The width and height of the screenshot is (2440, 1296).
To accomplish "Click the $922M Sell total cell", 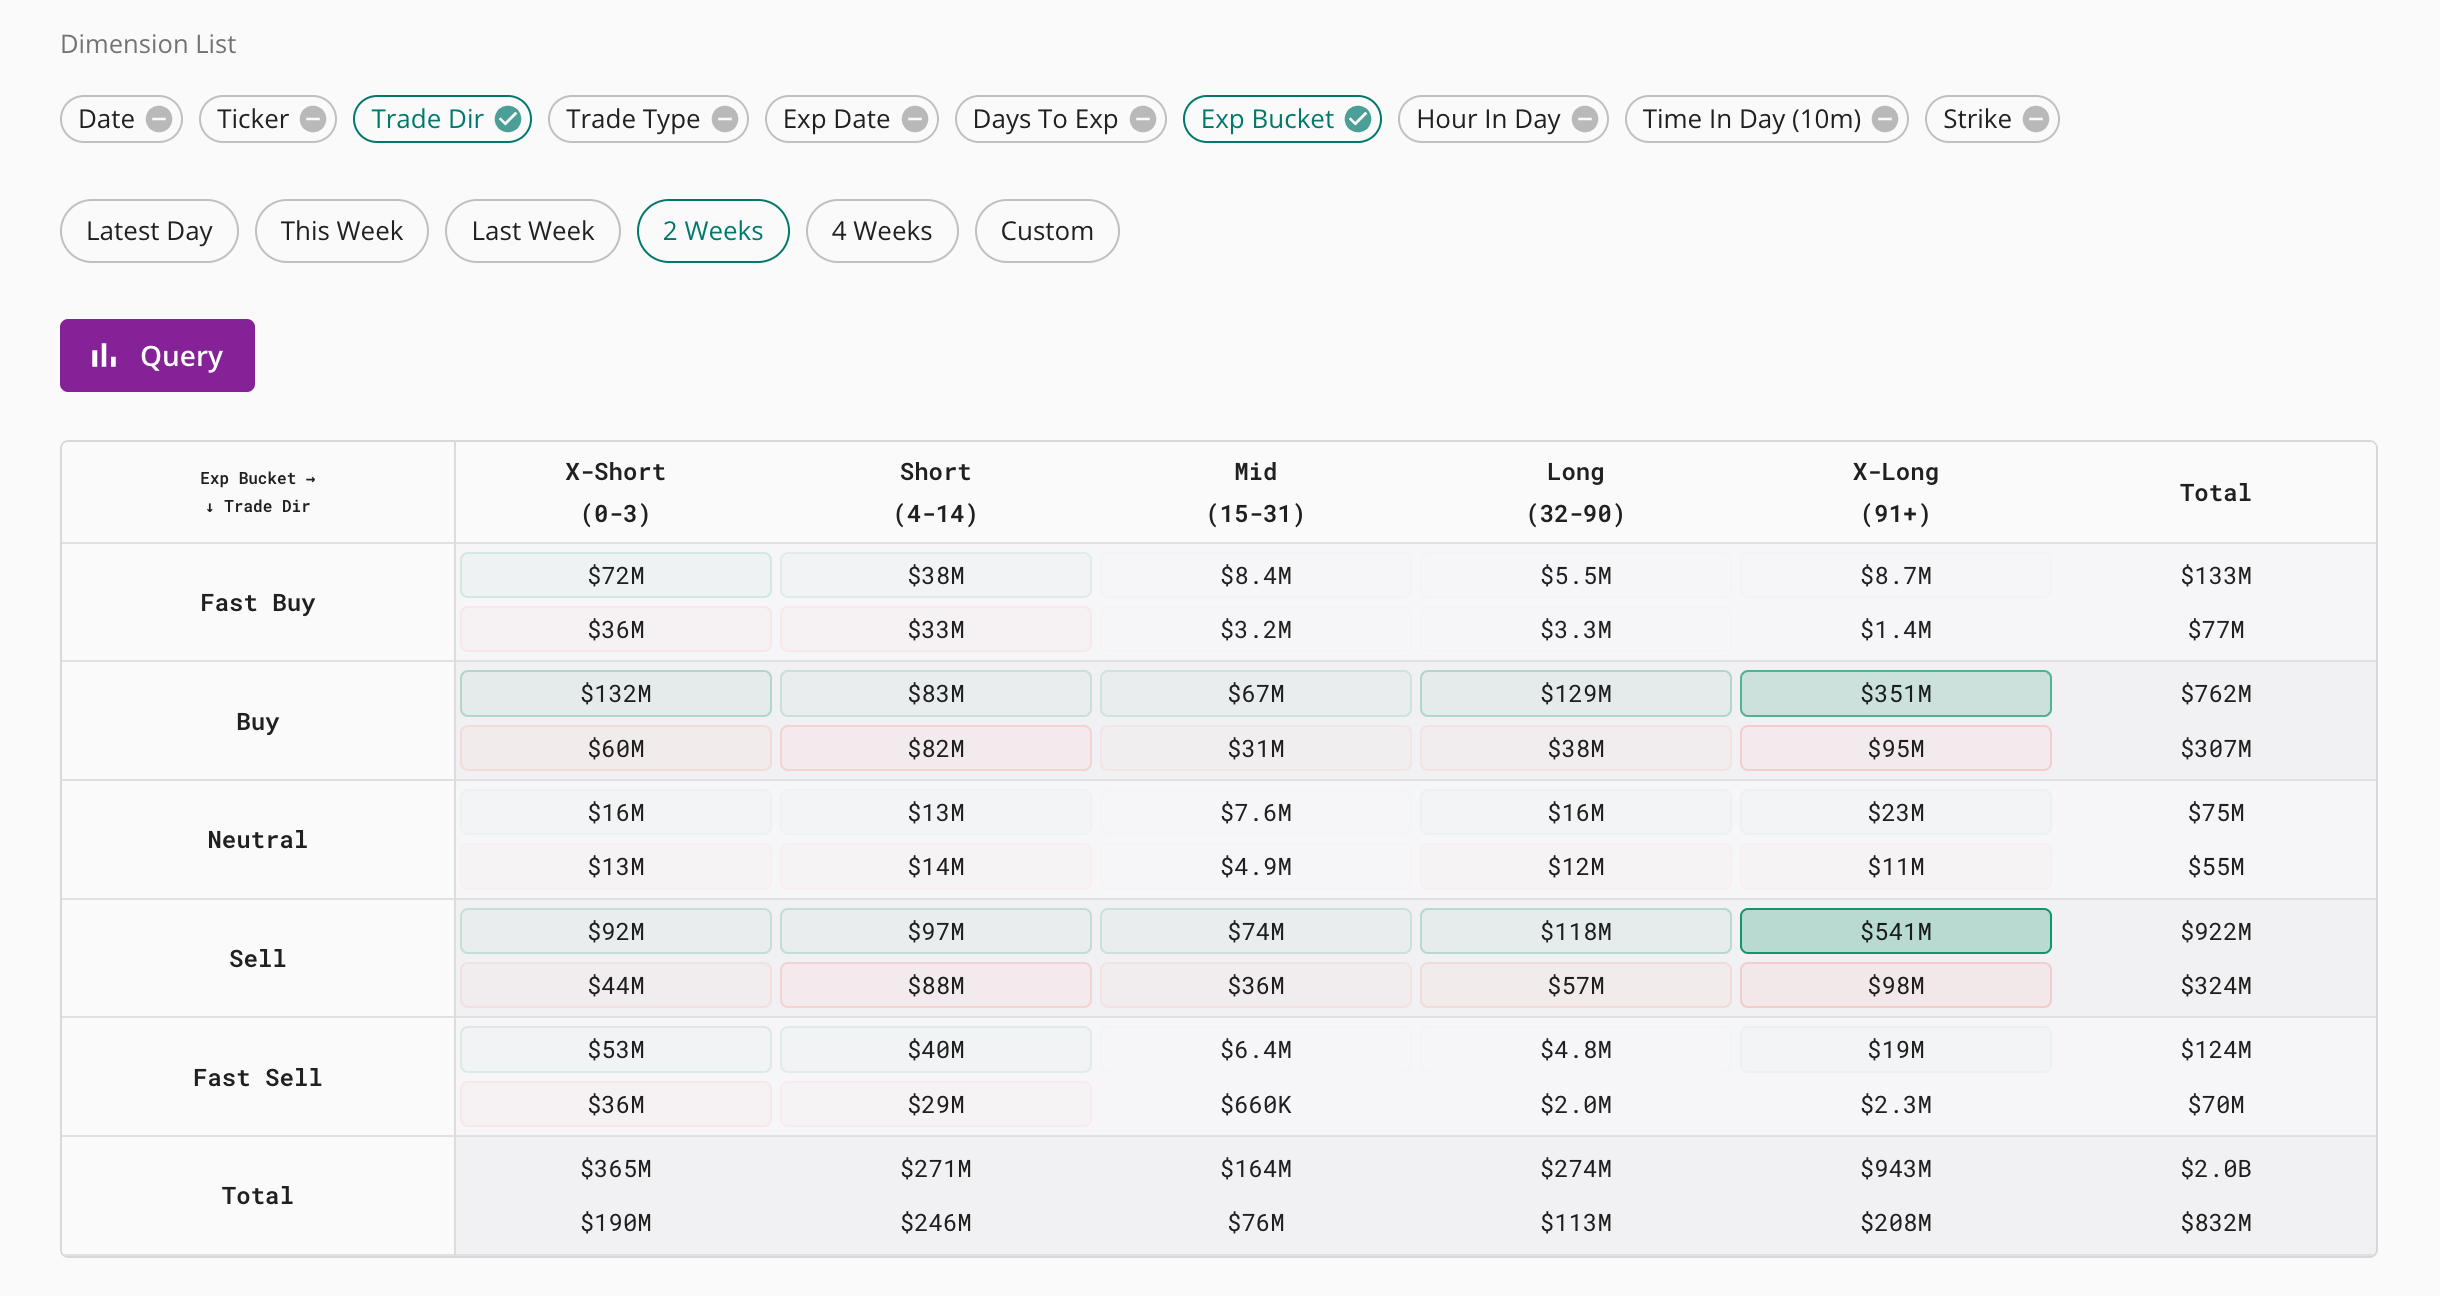I will coord(2216,932).
